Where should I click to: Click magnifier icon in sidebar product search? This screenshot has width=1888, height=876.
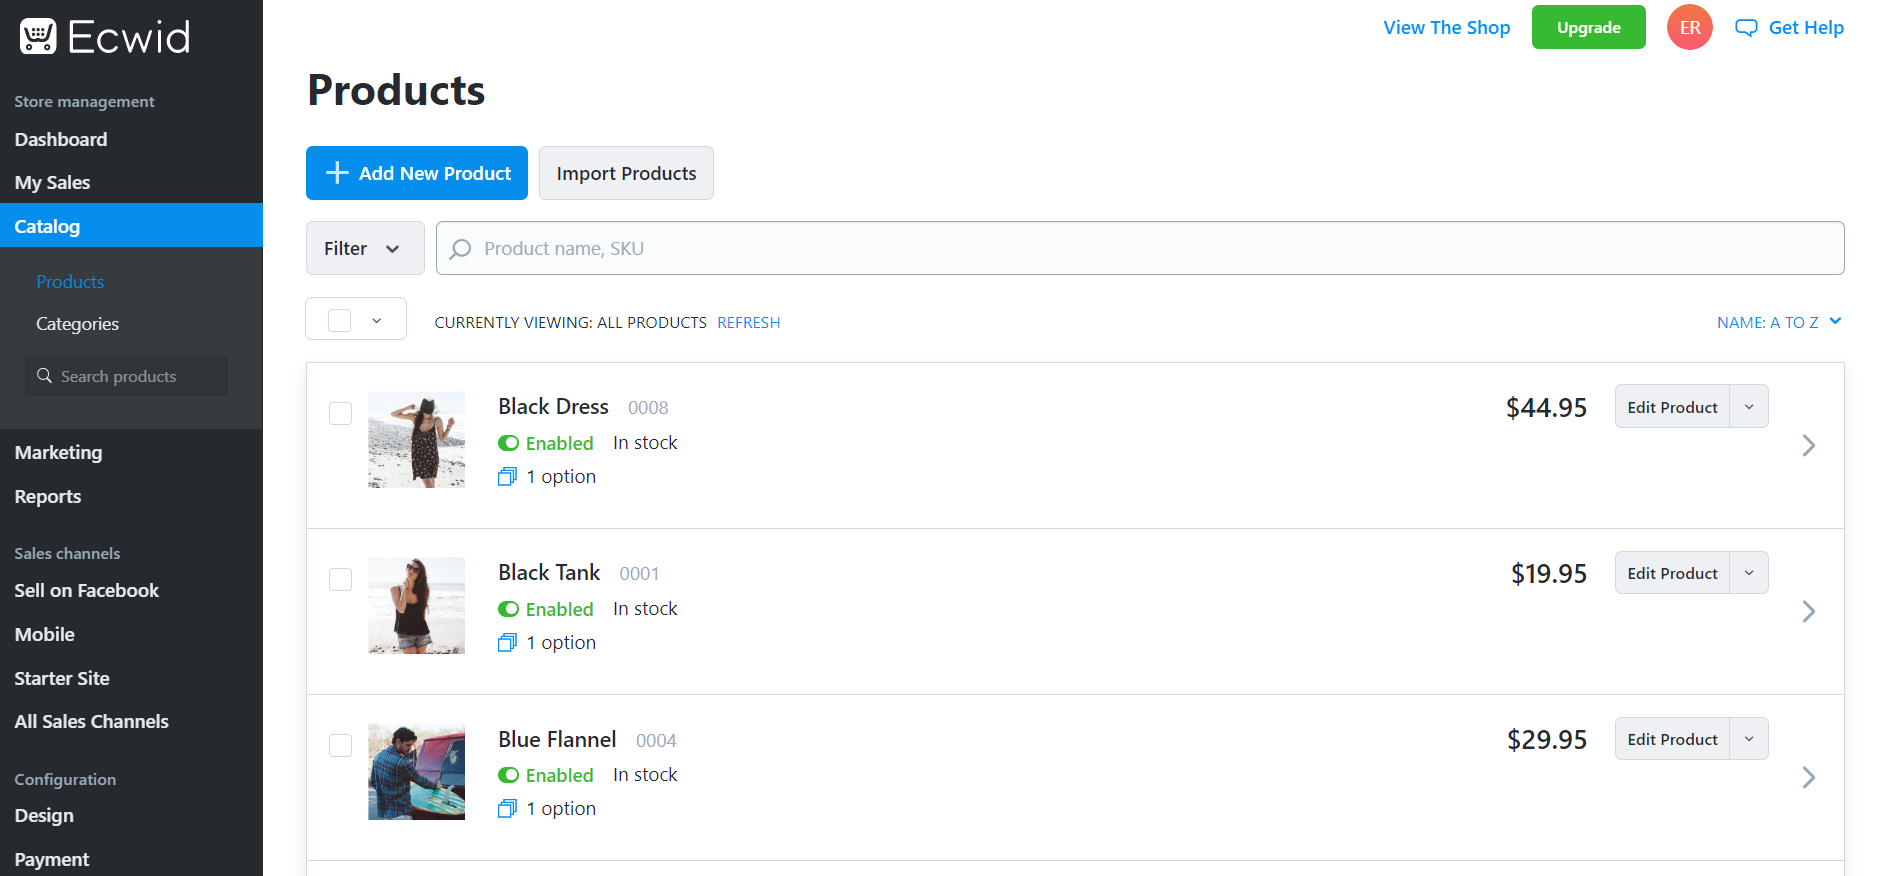45,376
